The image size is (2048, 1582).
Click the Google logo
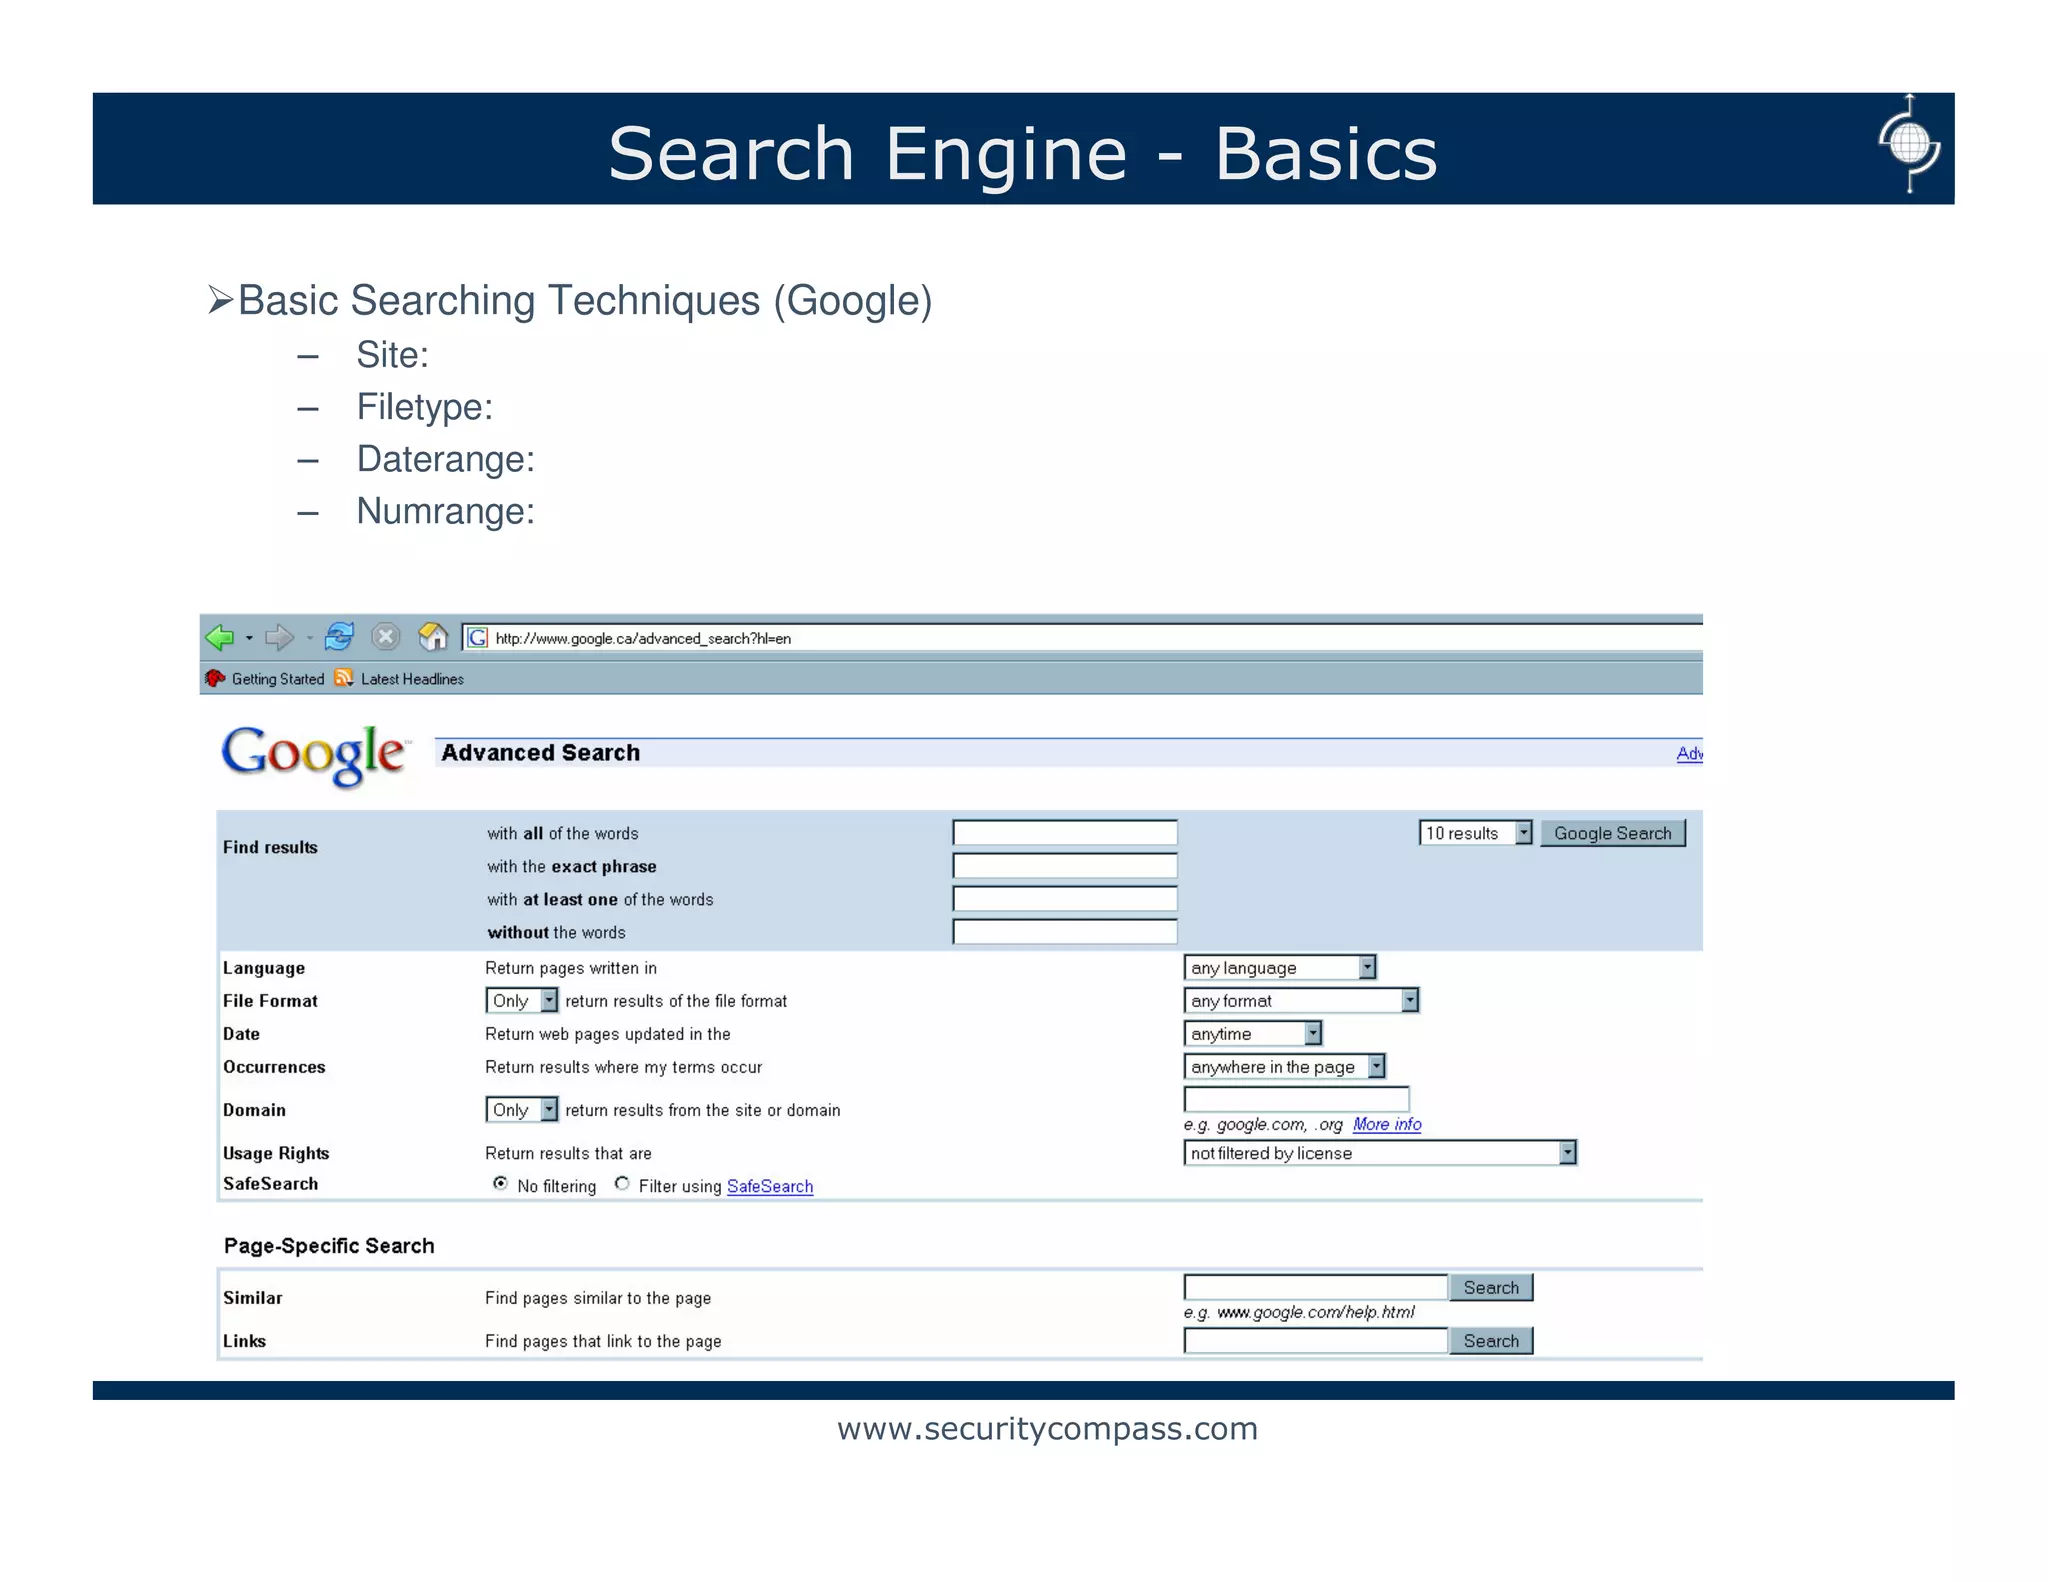(x=315, y=755)
